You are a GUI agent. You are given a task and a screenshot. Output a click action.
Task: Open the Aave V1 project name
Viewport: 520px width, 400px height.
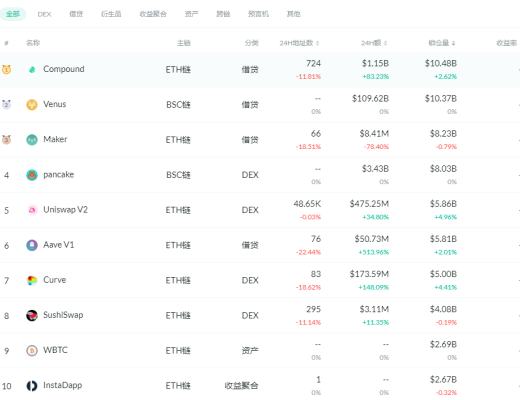(x=59, y=245)
